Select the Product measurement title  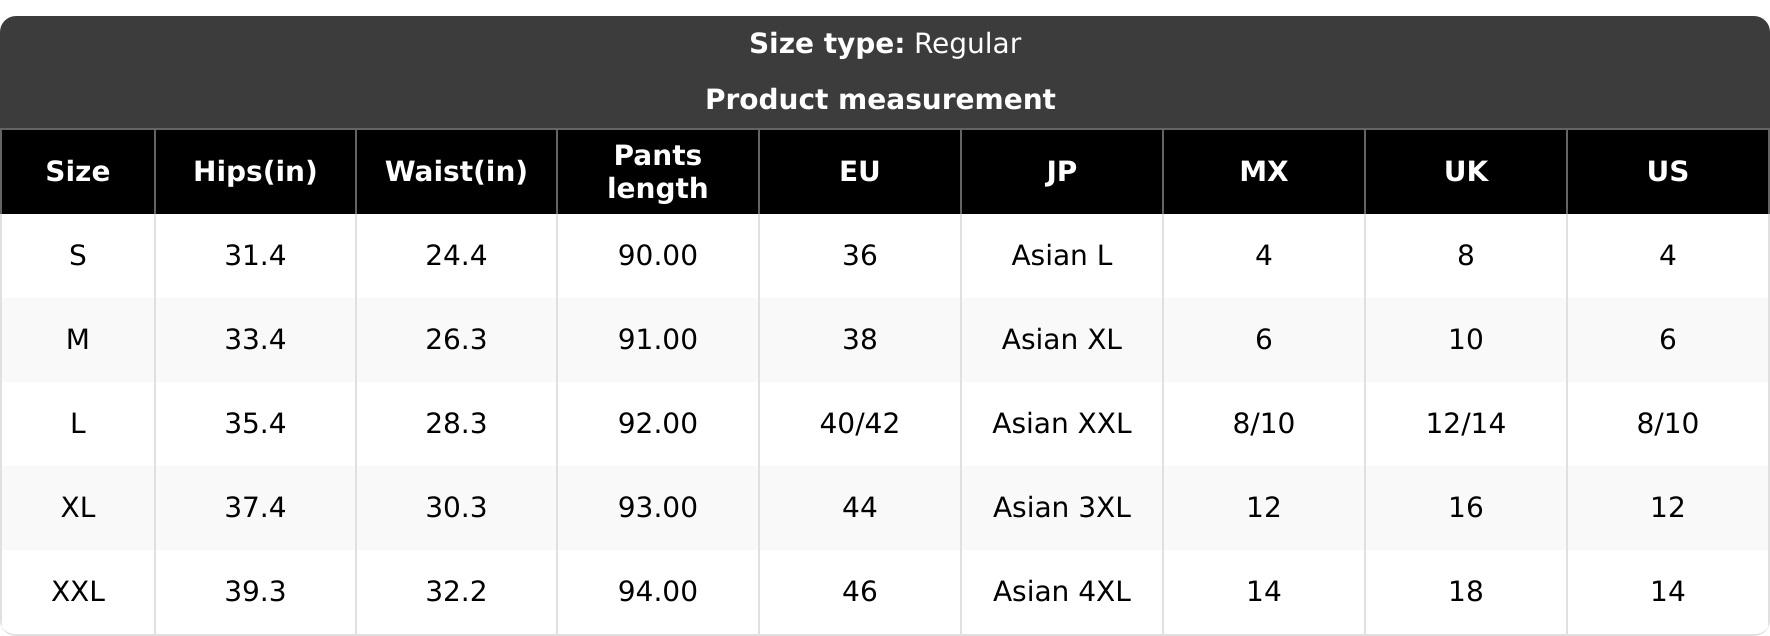[x=880, y=100]
